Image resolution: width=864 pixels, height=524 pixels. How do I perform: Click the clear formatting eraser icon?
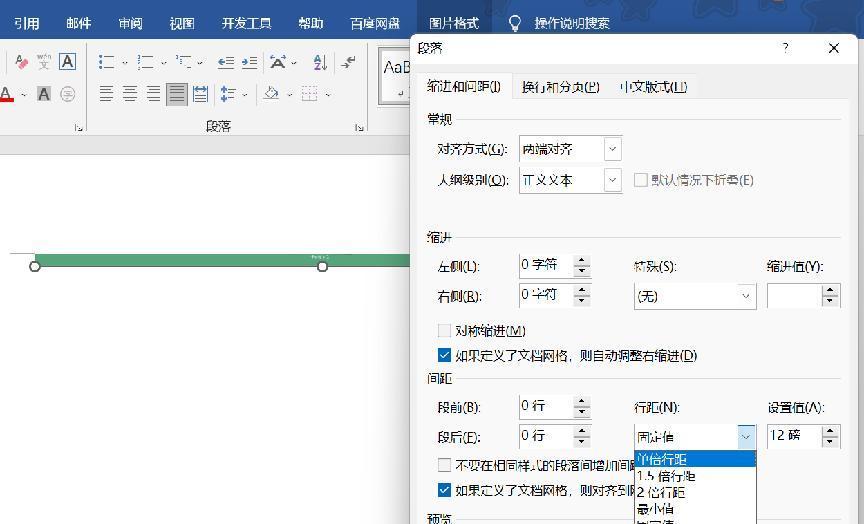pos(21,62)
